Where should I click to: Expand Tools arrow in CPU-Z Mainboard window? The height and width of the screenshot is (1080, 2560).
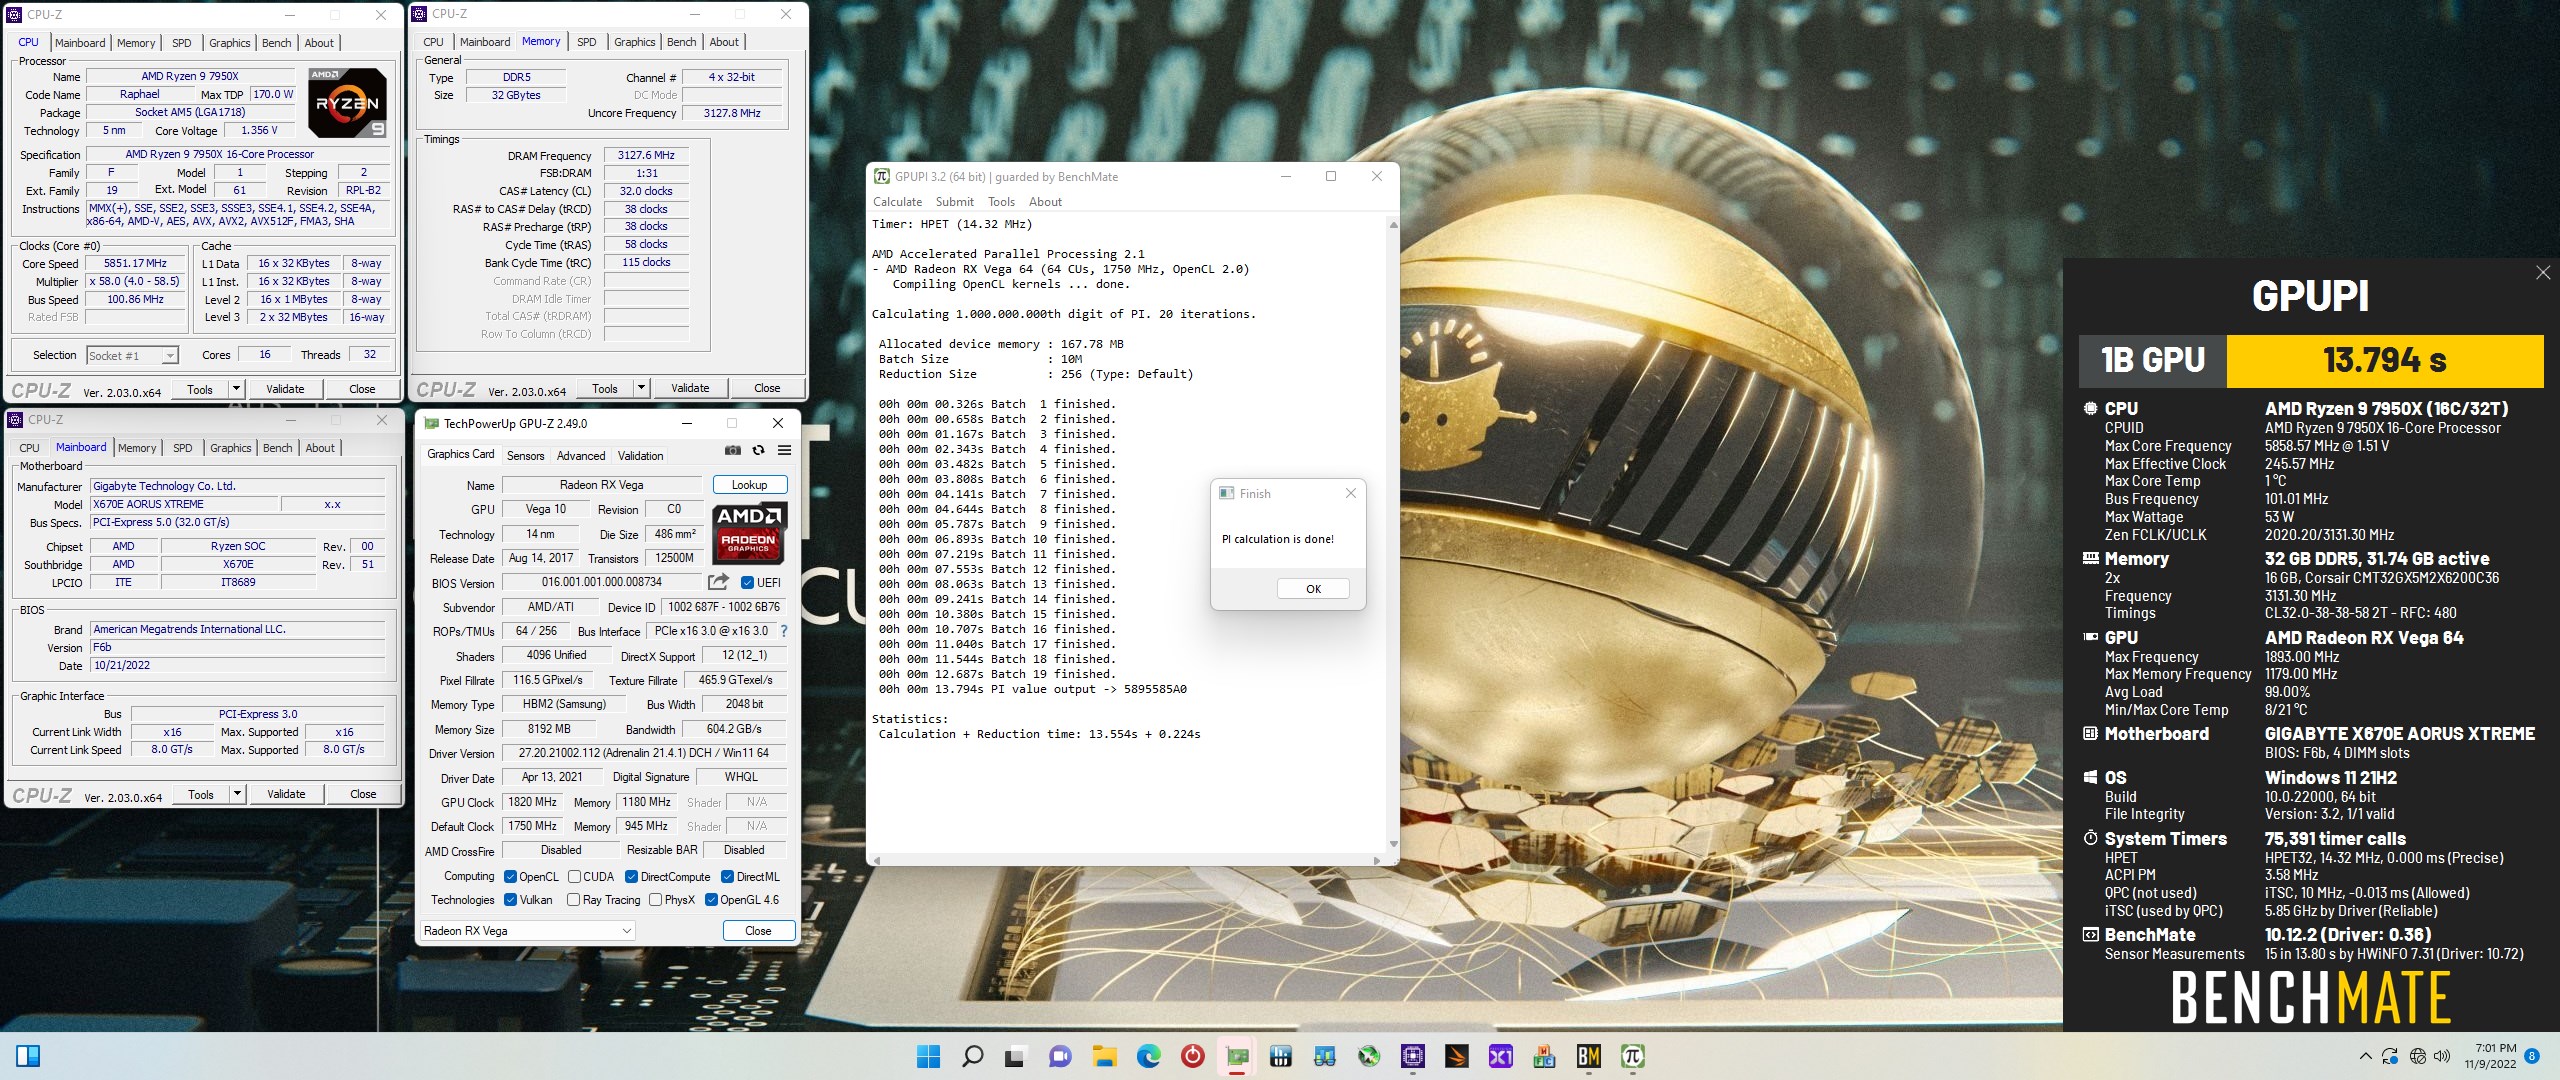pos(237,794)
